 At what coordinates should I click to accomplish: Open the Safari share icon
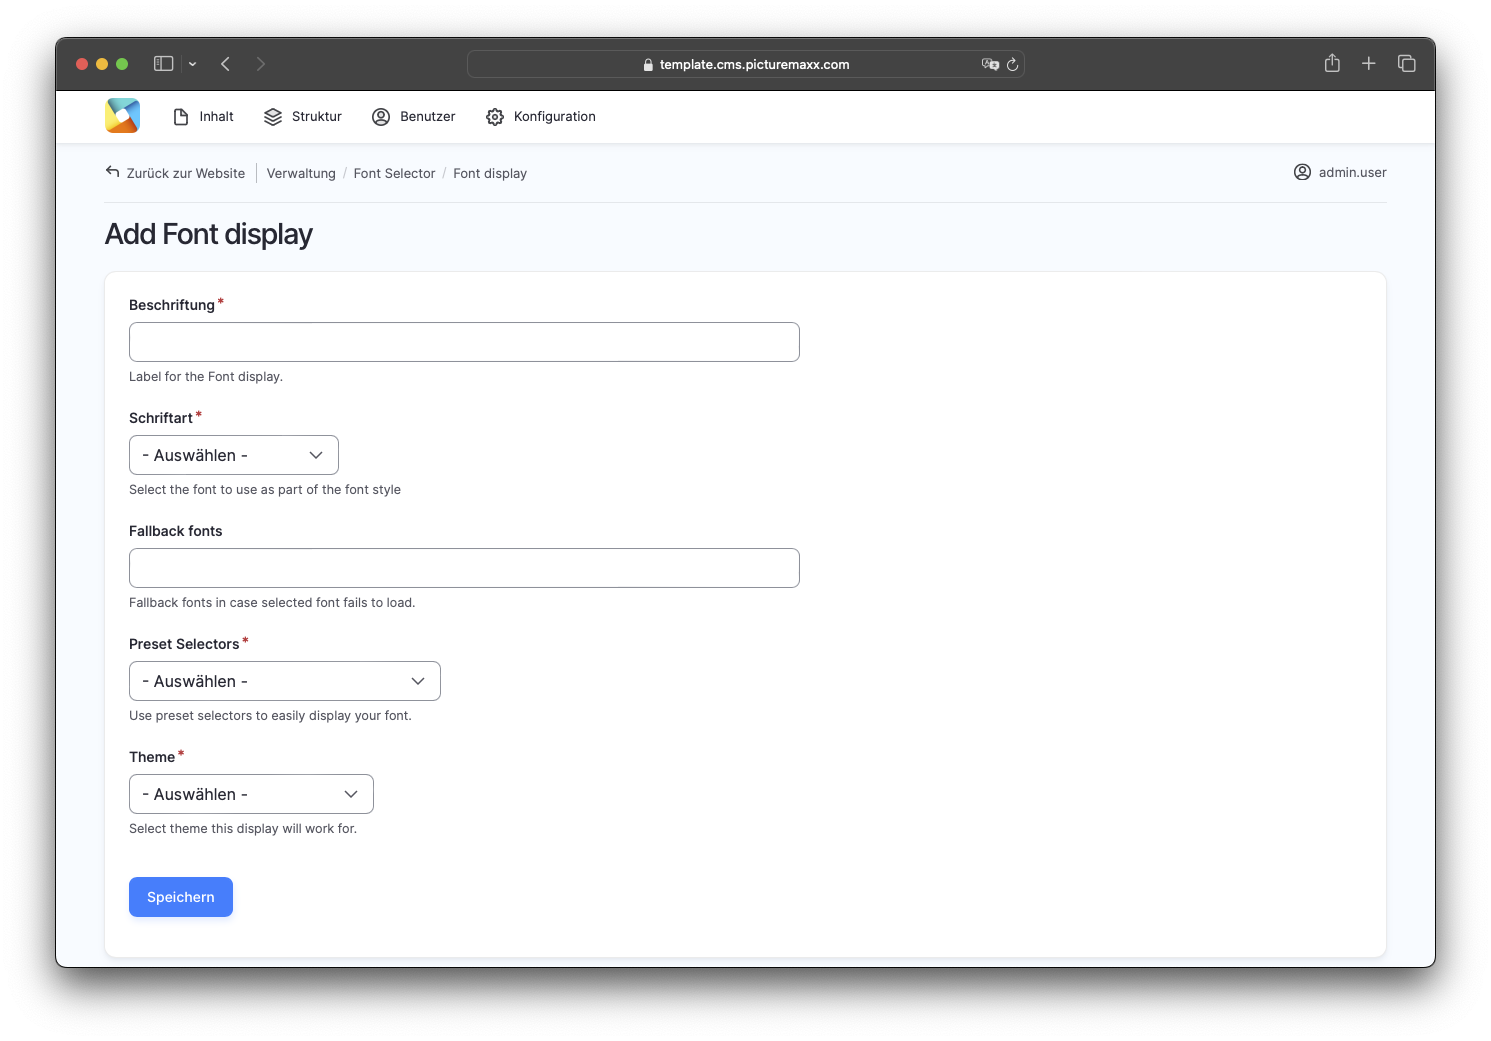pos(1332,63)
